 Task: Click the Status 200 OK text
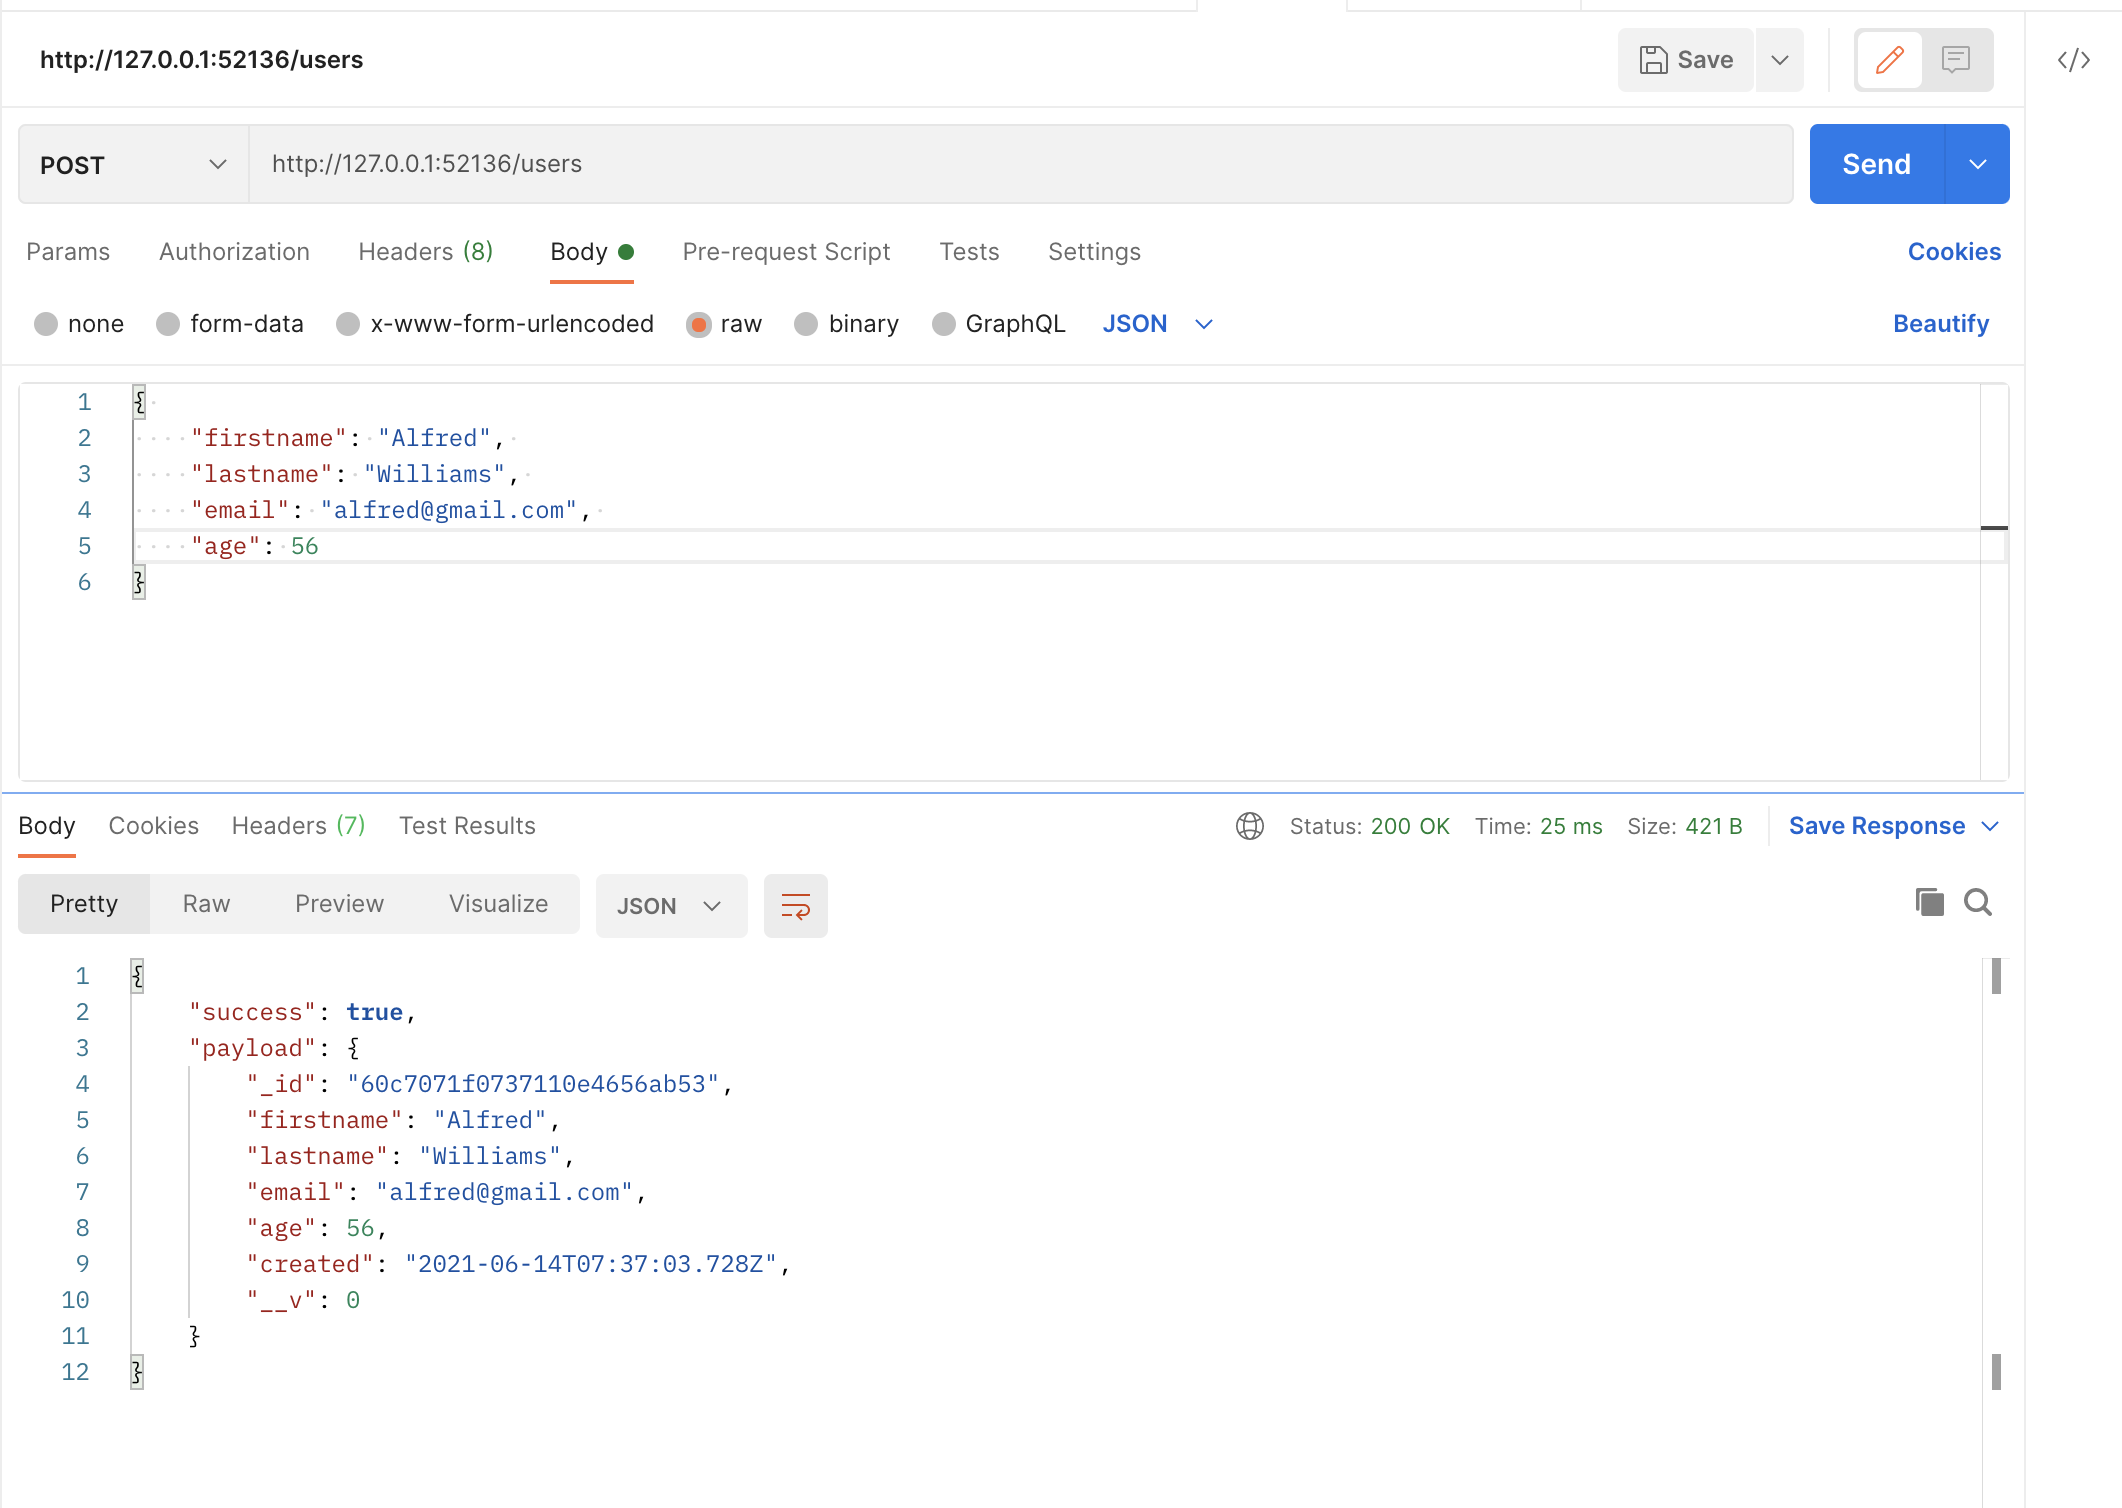1369,826
